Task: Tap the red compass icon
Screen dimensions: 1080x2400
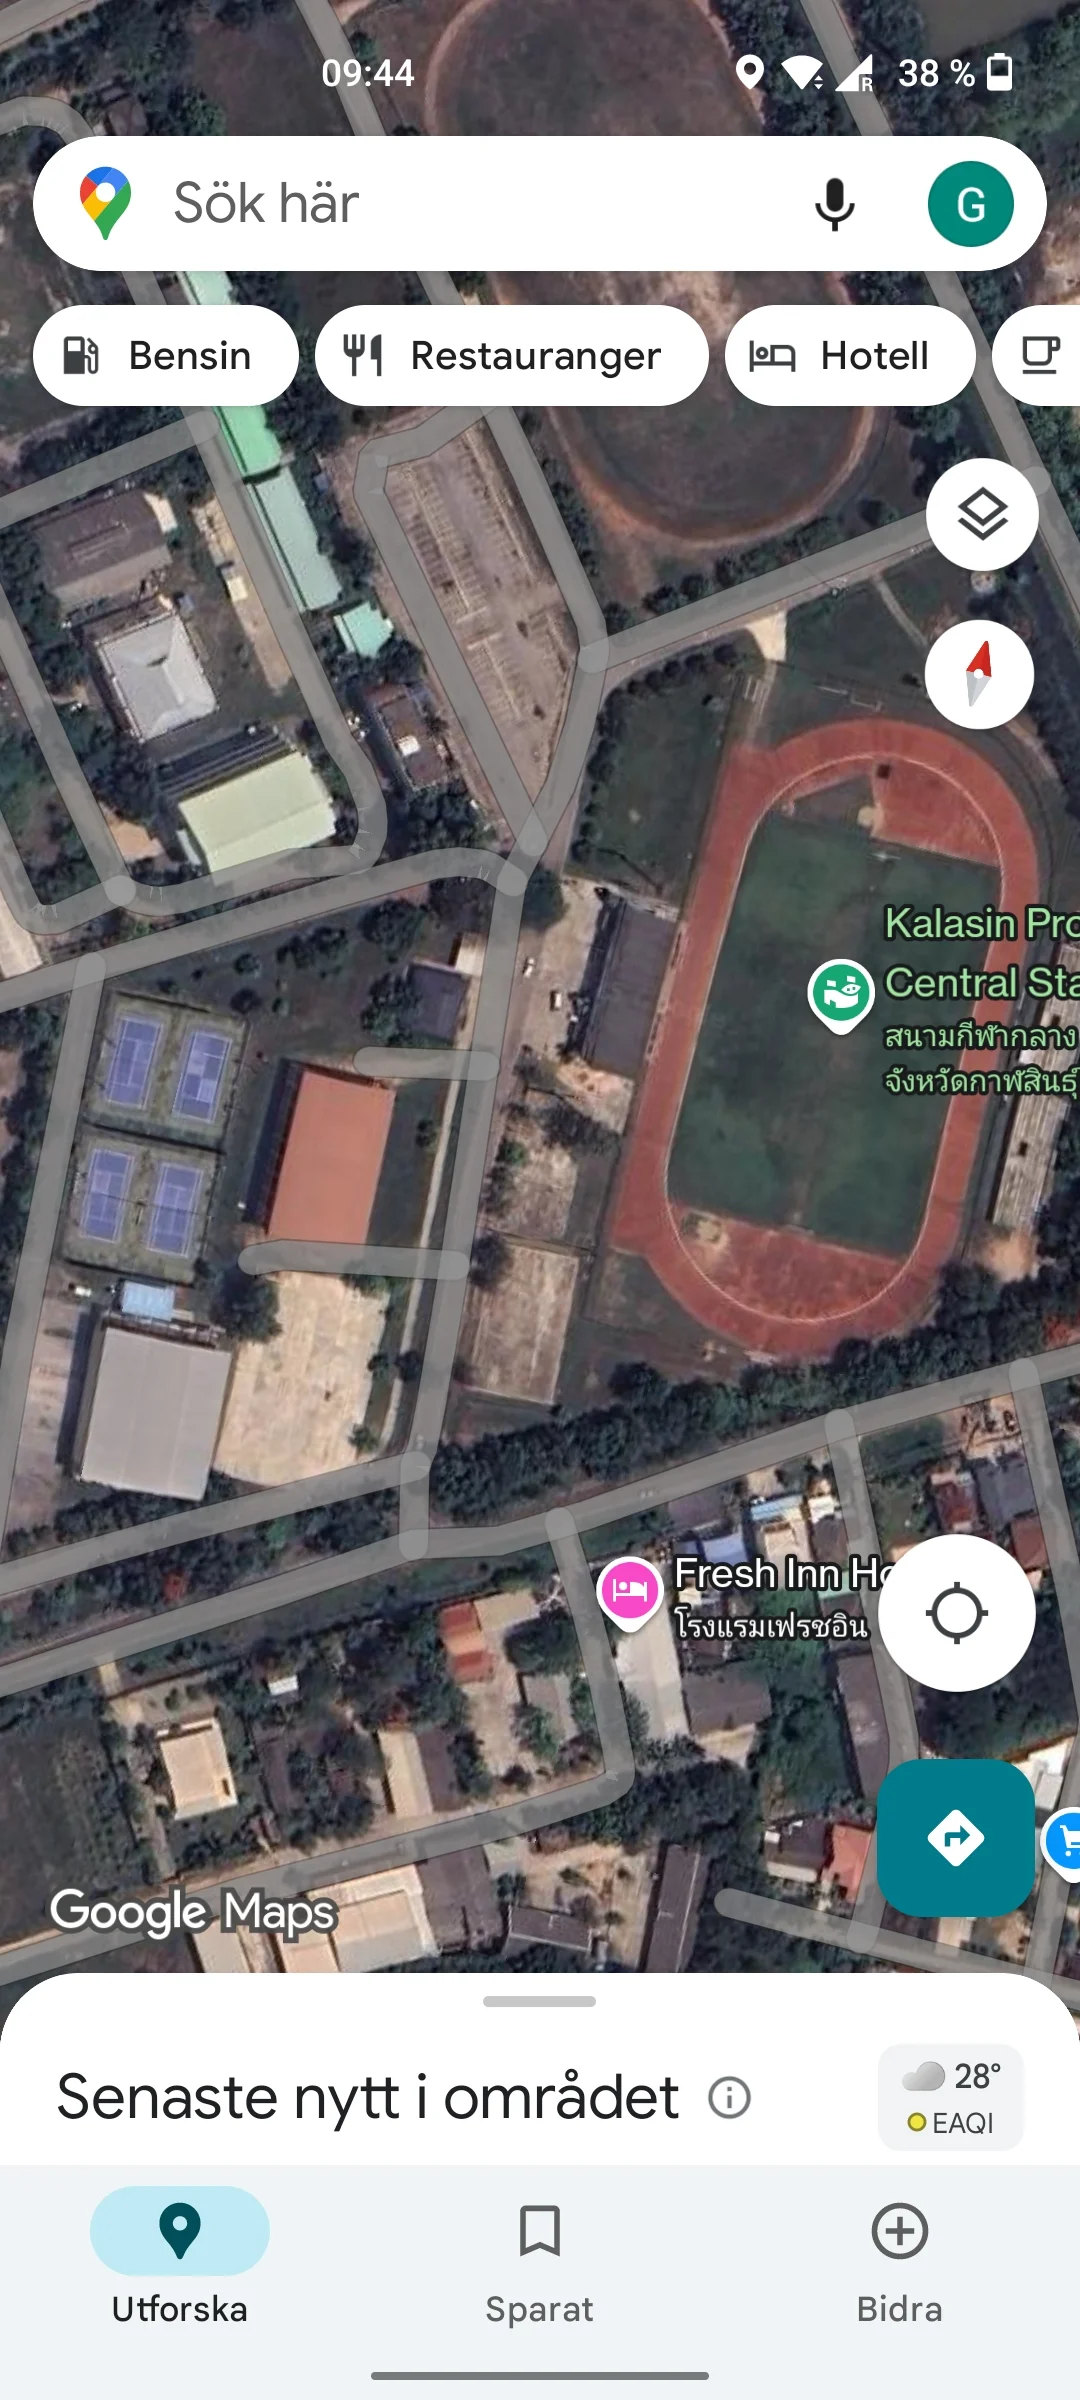Action: click(979, 674)
